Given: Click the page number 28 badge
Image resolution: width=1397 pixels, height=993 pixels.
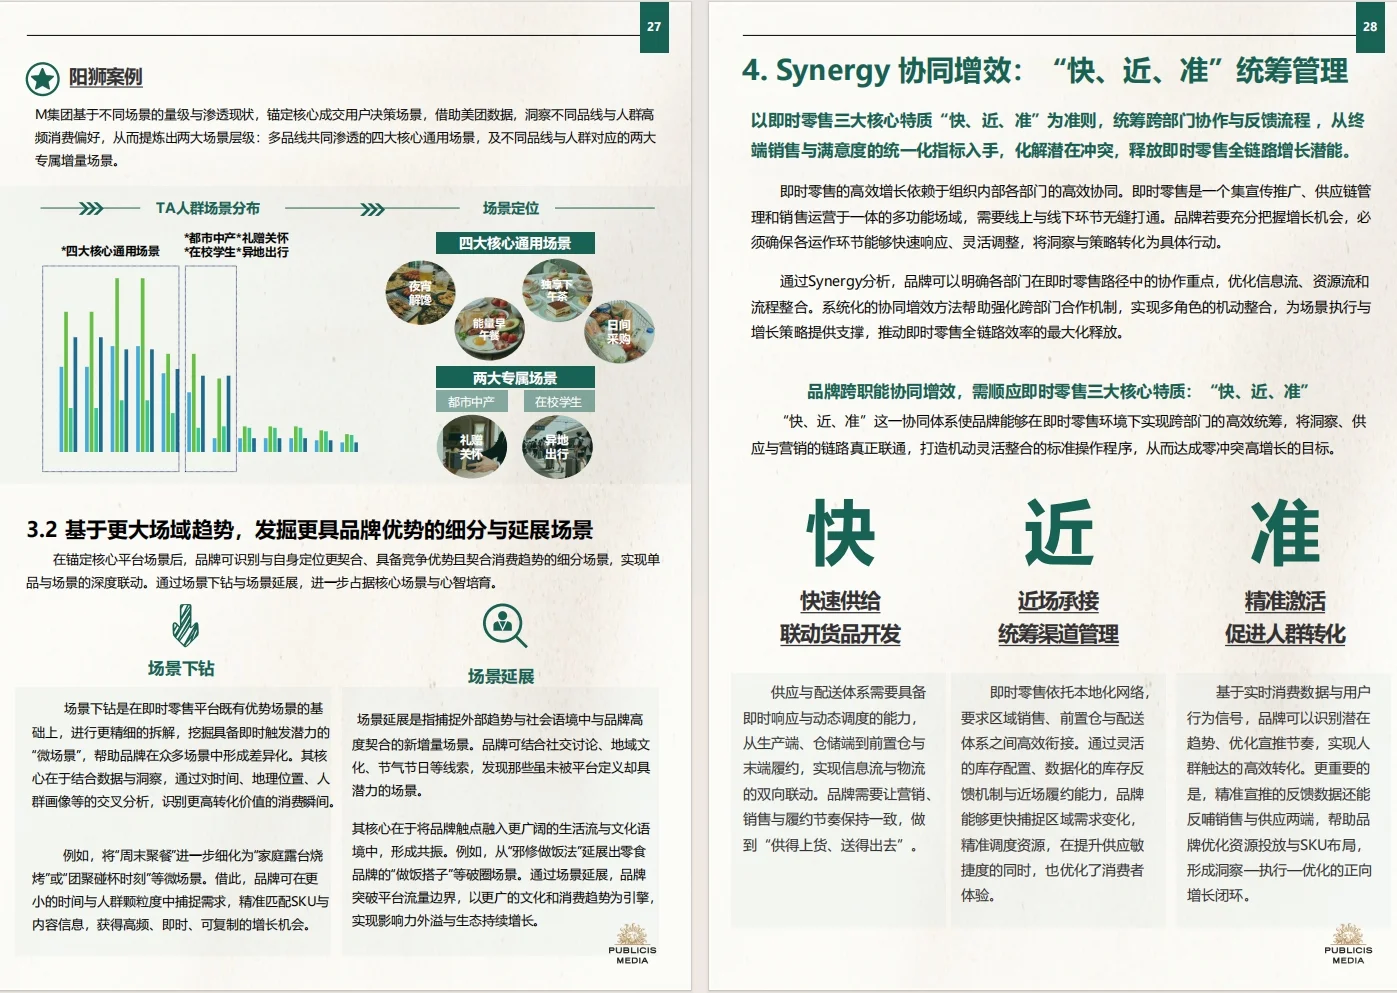Looking at the screenshot, I should pos(1370,27).
